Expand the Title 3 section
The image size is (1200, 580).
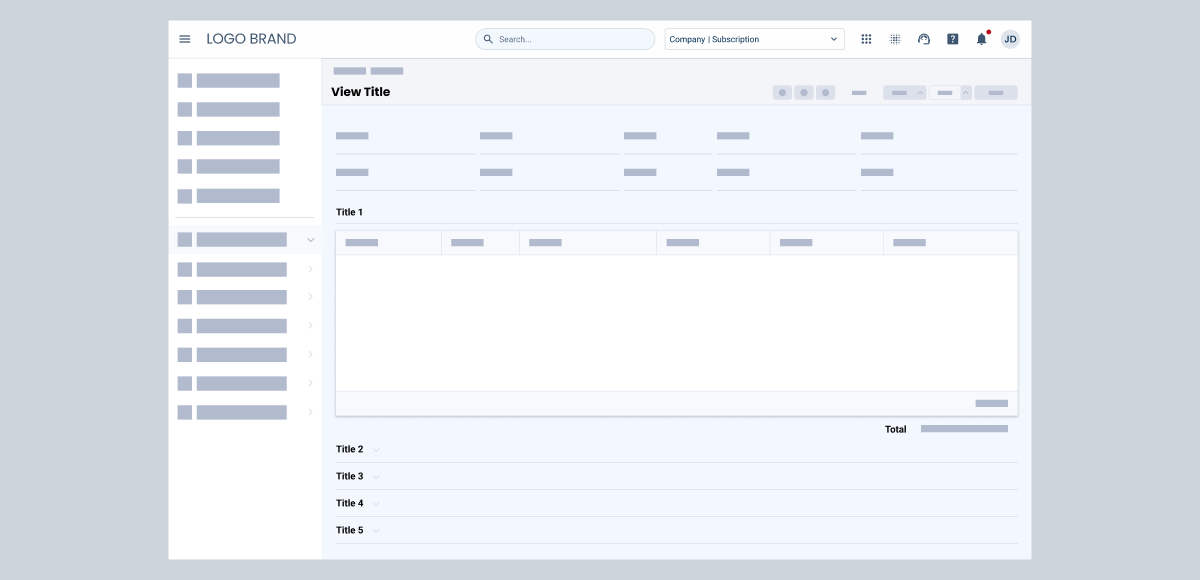376,477
